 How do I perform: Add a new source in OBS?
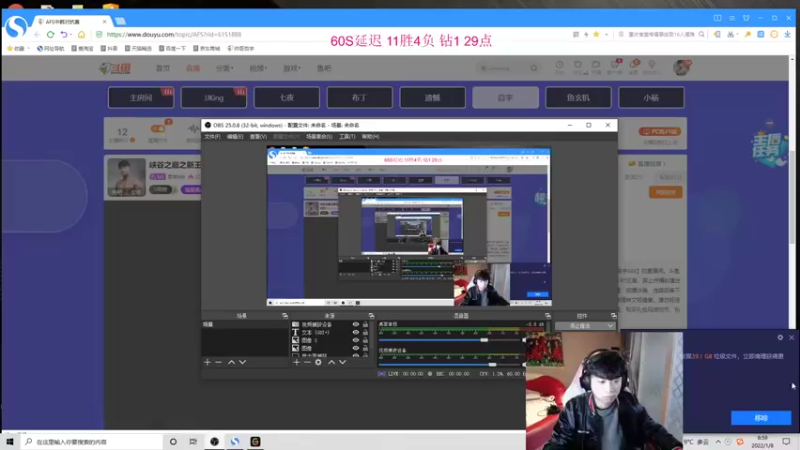pos(296,362)
